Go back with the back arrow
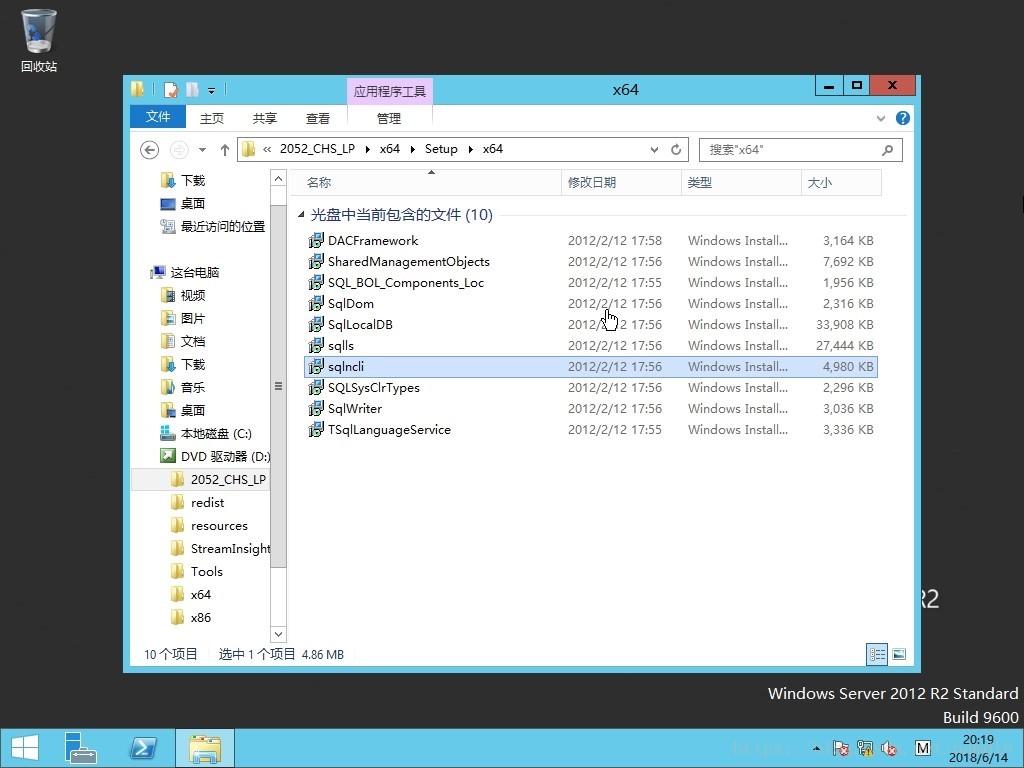 pyautogui.click(x=150, y=150)
